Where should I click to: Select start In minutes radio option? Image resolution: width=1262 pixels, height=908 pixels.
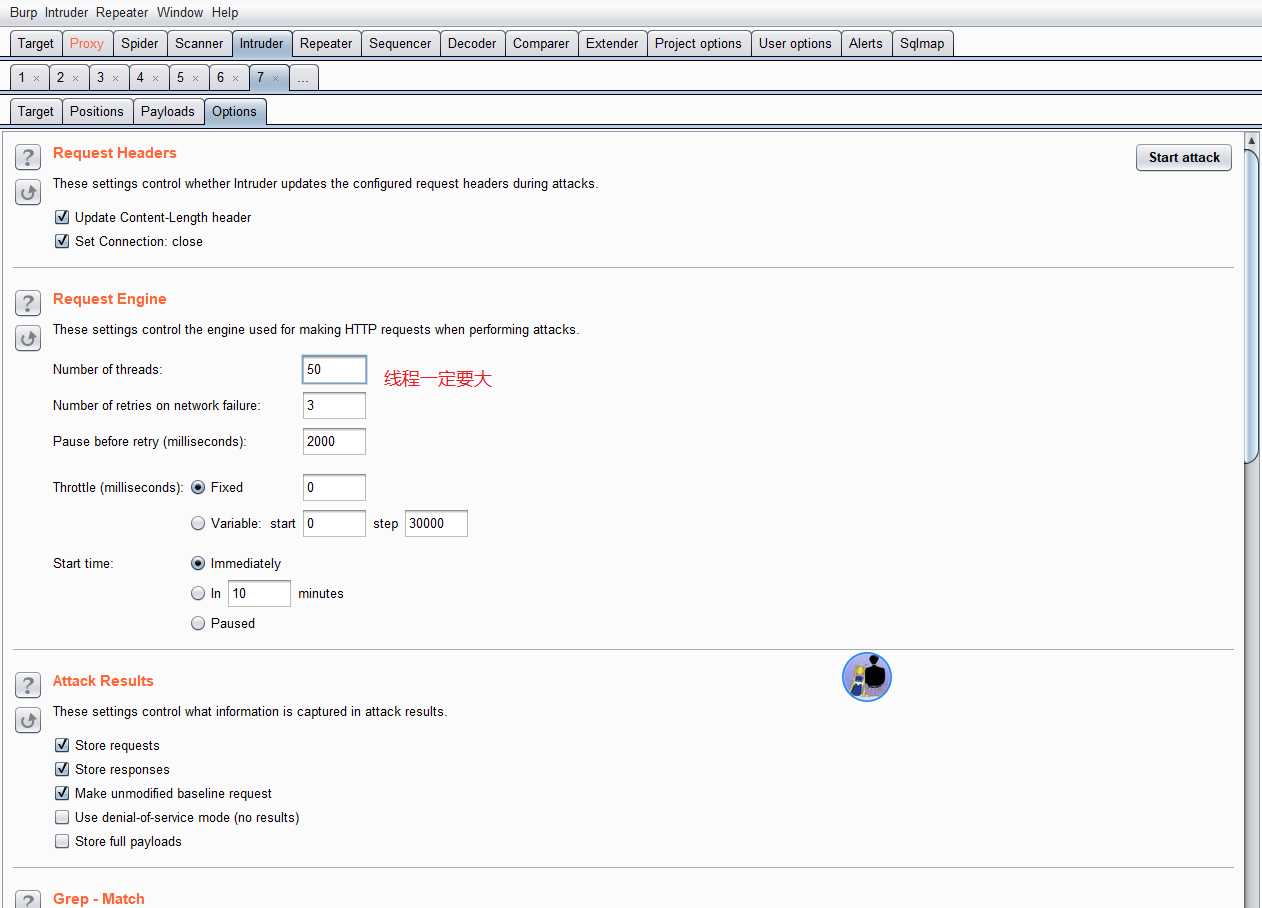point(198,593)
